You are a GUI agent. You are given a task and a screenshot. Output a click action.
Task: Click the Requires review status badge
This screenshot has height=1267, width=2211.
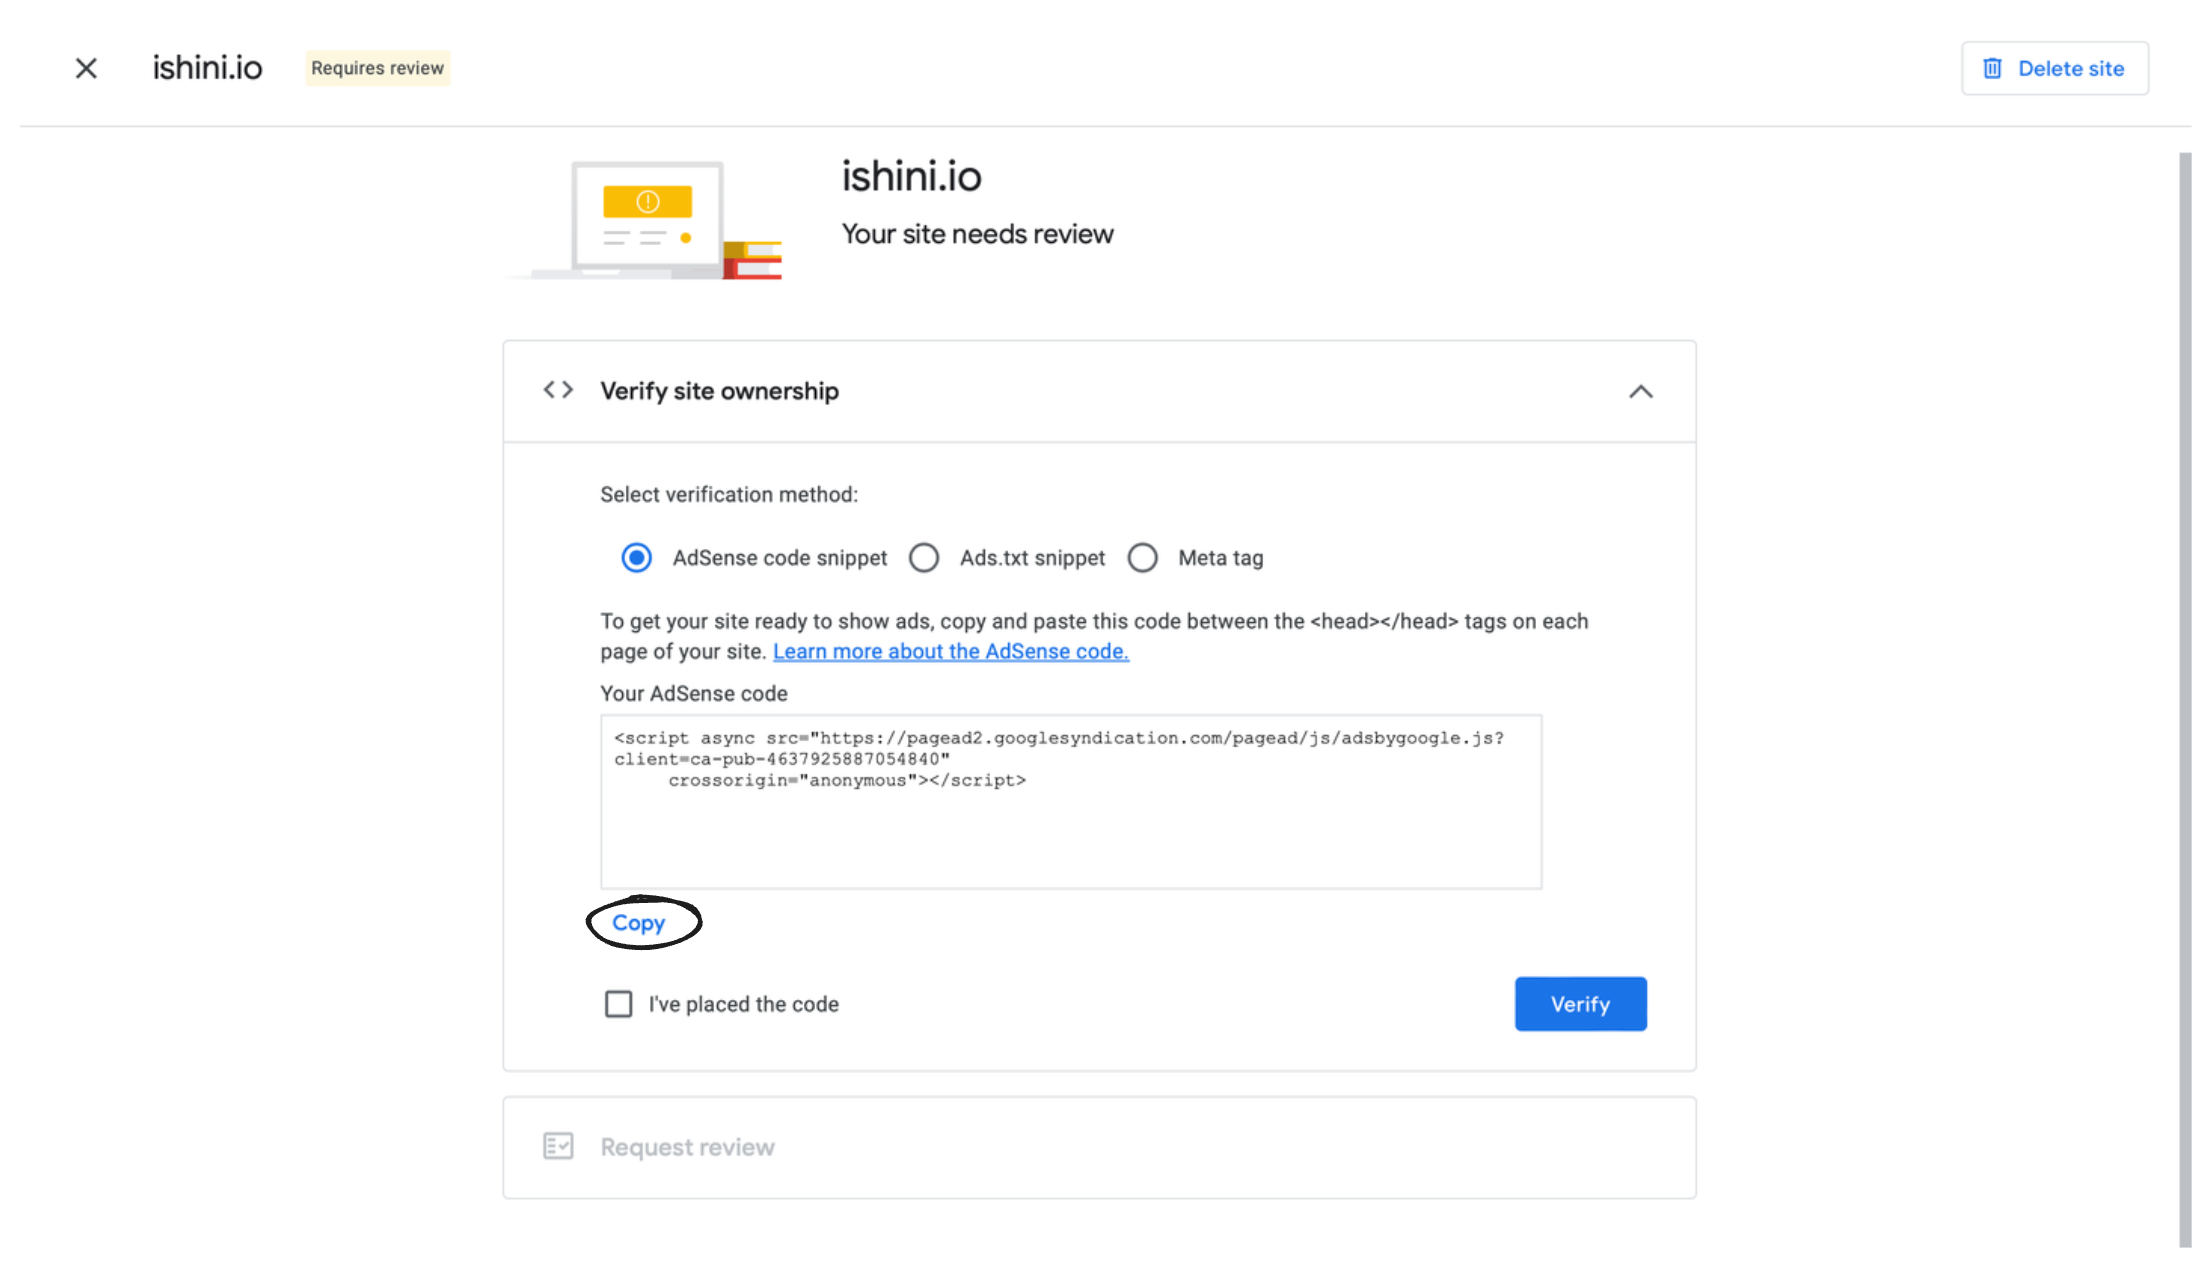377,68
